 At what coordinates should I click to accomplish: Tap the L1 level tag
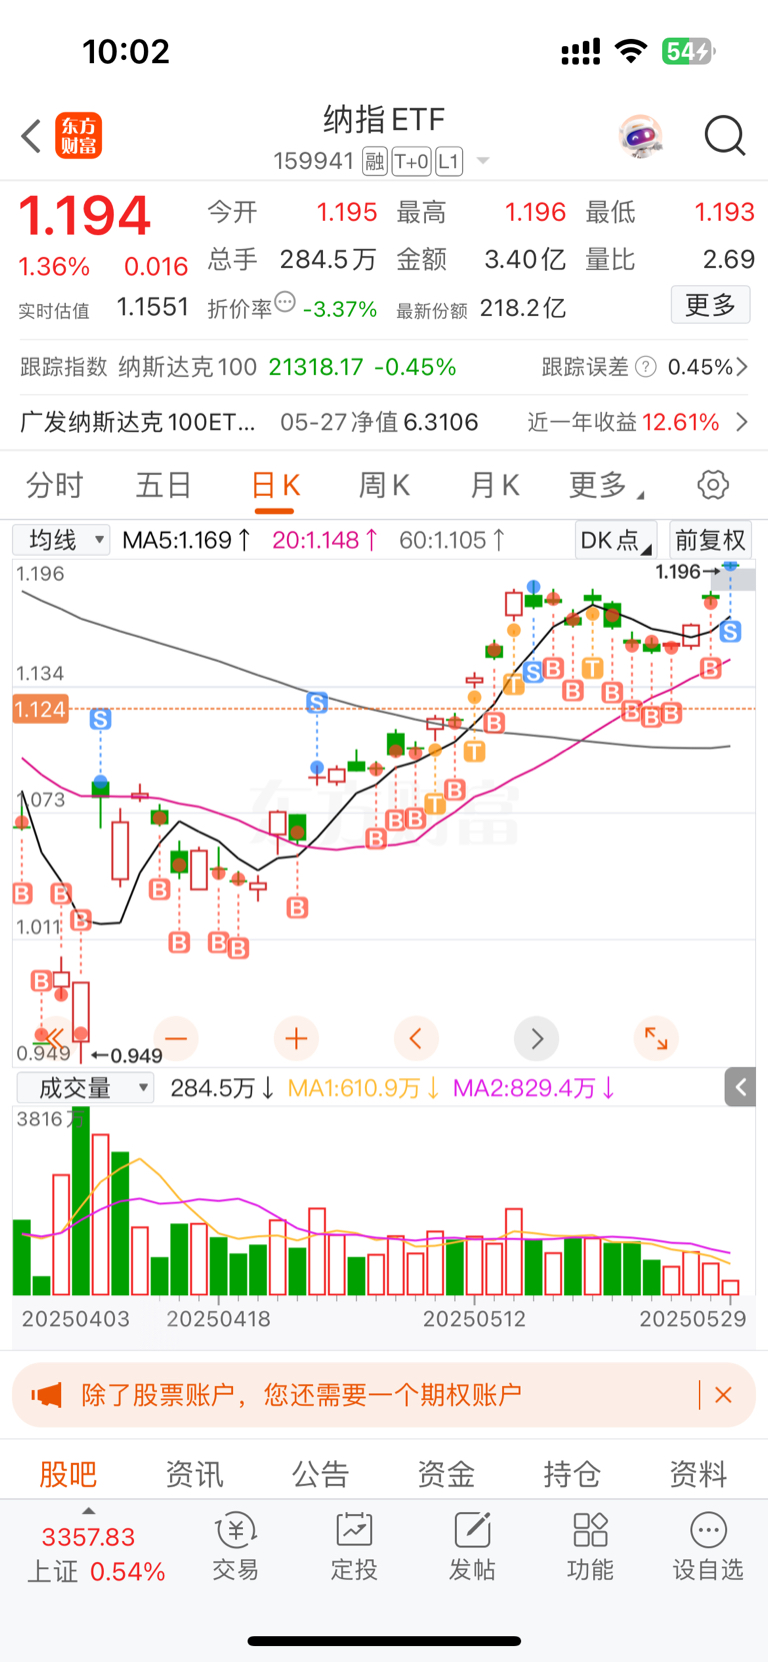[x=449, y=161]
